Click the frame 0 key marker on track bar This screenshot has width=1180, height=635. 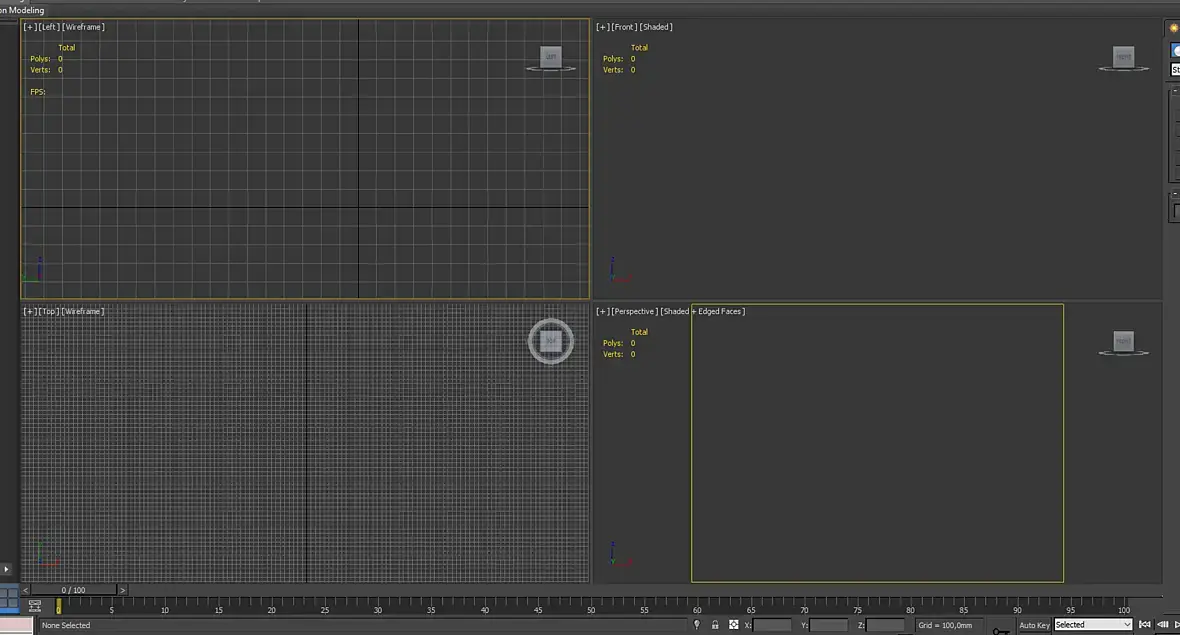[x=59, y=606]
